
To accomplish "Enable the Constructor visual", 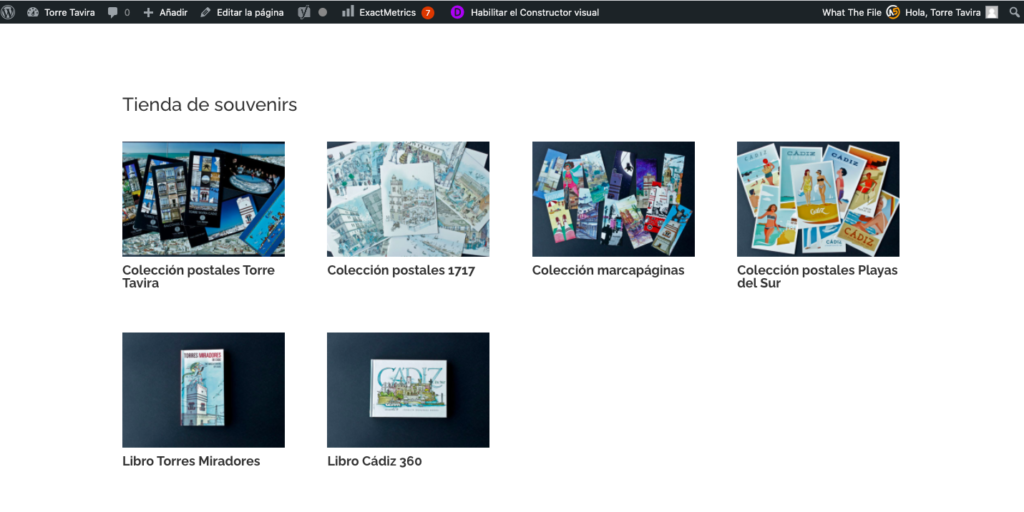I will tap(535, 12).
